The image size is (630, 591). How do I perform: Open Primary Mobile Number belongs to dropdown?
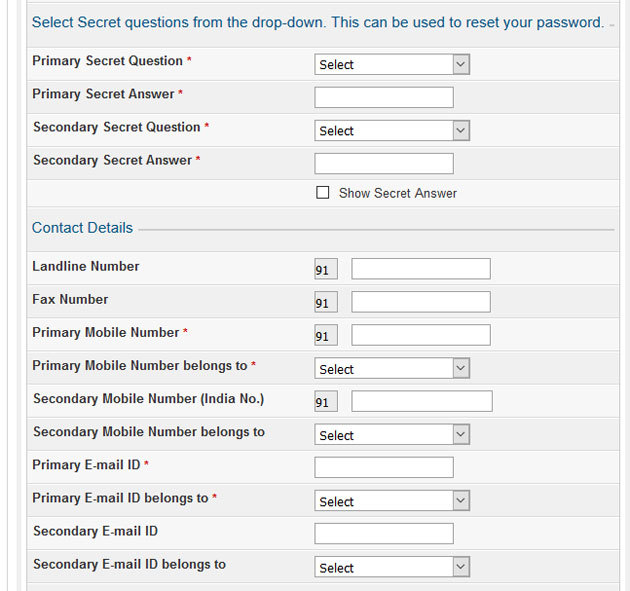[x=391, y=369]
